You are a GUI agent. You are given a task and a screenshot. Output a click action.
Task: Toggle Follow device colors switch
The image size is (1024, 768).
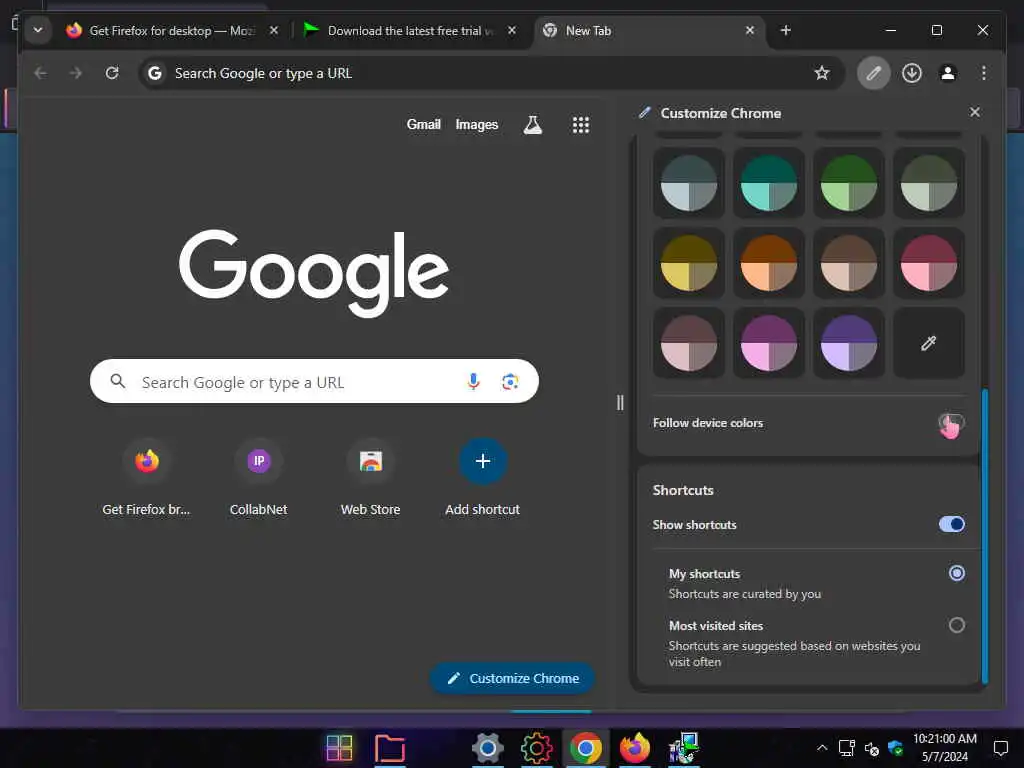(x=952, y=423)
